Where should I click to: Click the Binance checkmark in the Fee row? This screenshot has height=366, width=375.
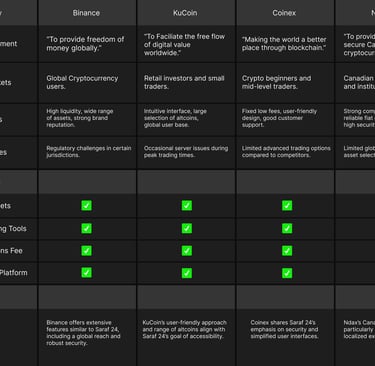(x=86, y=251)
